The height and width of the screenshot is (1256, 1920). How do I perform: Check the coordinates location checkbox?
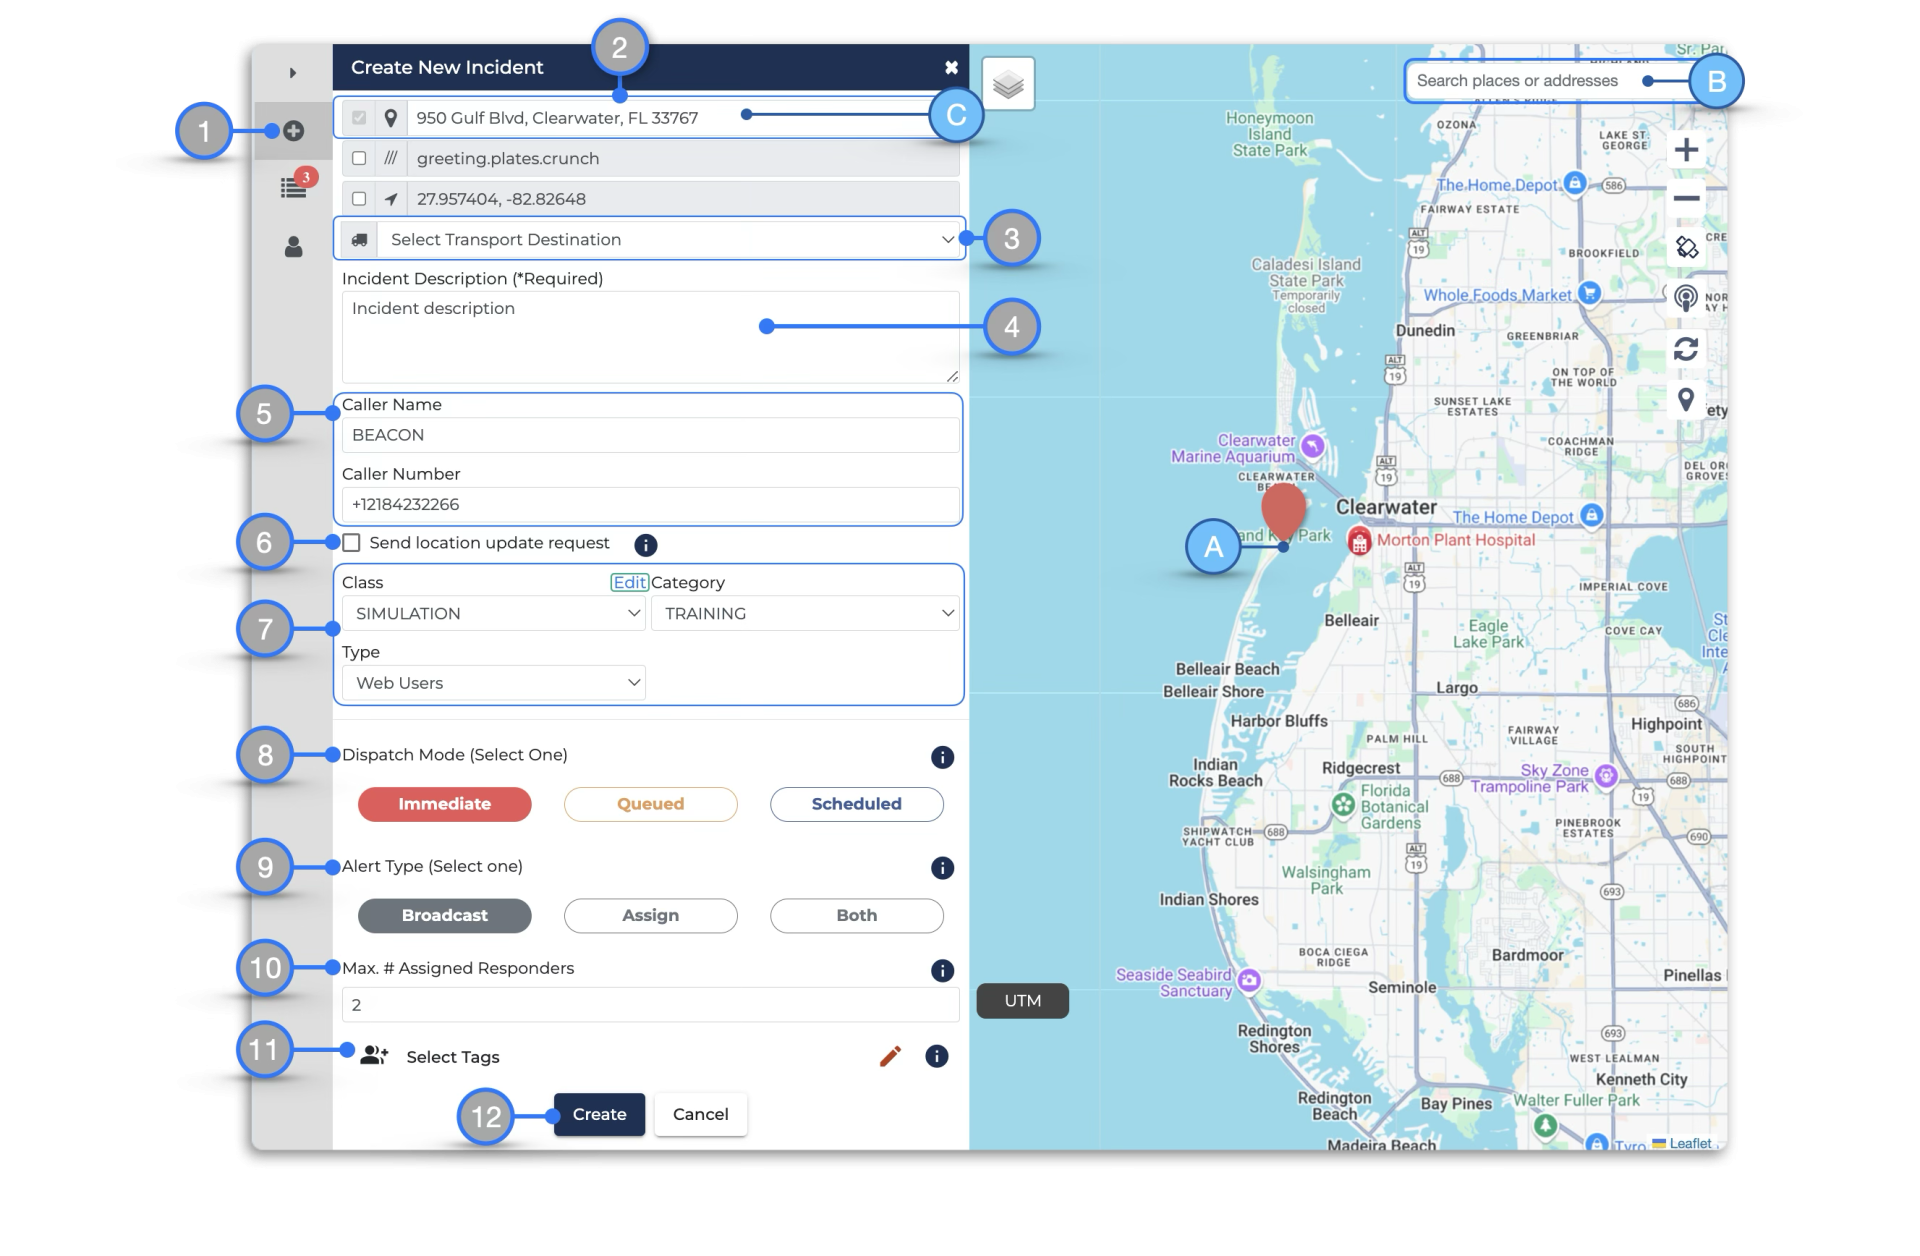coord(359,198)
